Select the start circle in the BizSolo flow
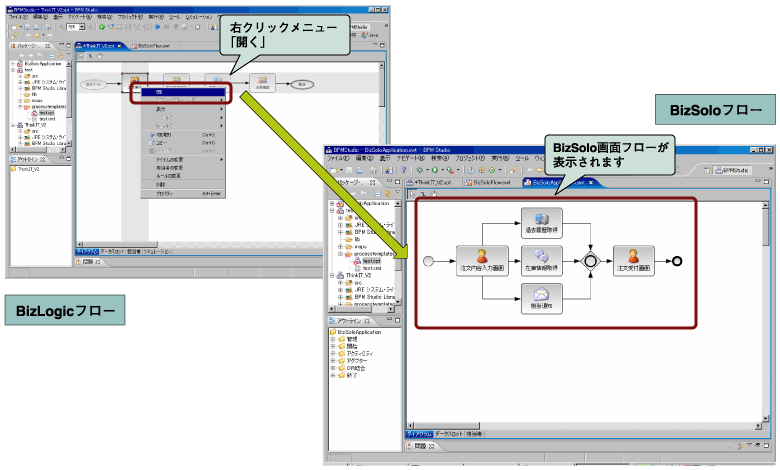Screen dimensions: 780x470 428,261
